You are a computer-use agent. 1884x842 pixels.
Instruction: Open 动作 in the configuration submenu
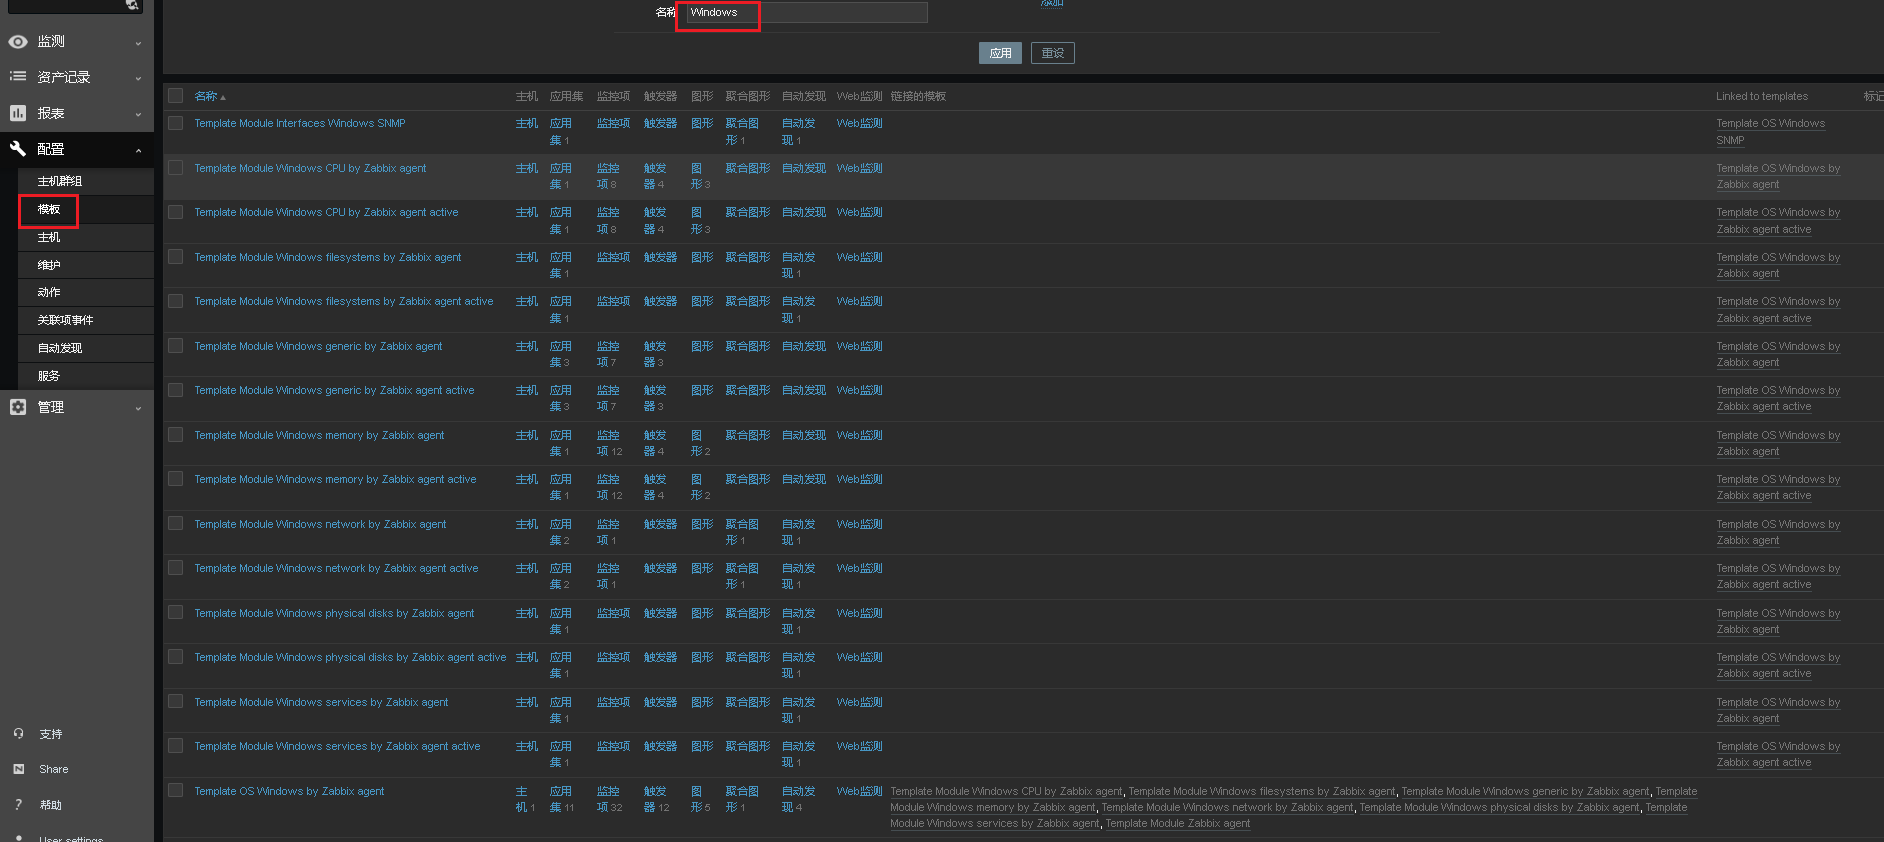coord(49,292)
